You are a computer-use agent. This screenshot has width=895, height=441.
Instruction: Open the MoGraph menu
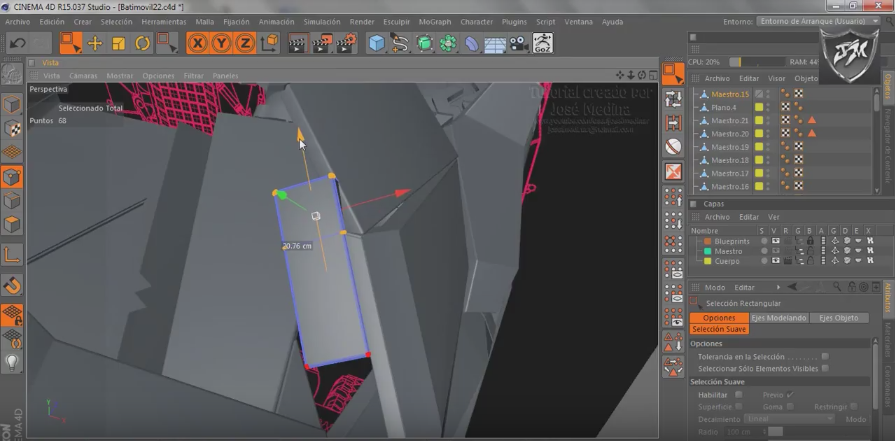click(435, 22)
